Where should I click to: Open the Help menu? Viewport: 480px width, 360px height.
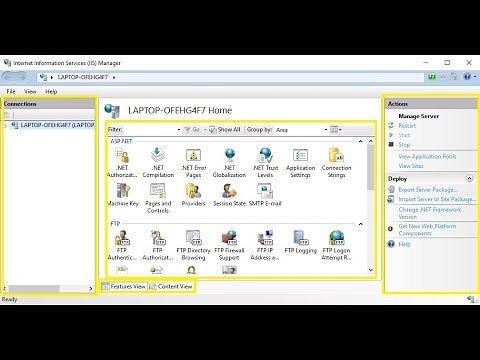click(51, 91)
